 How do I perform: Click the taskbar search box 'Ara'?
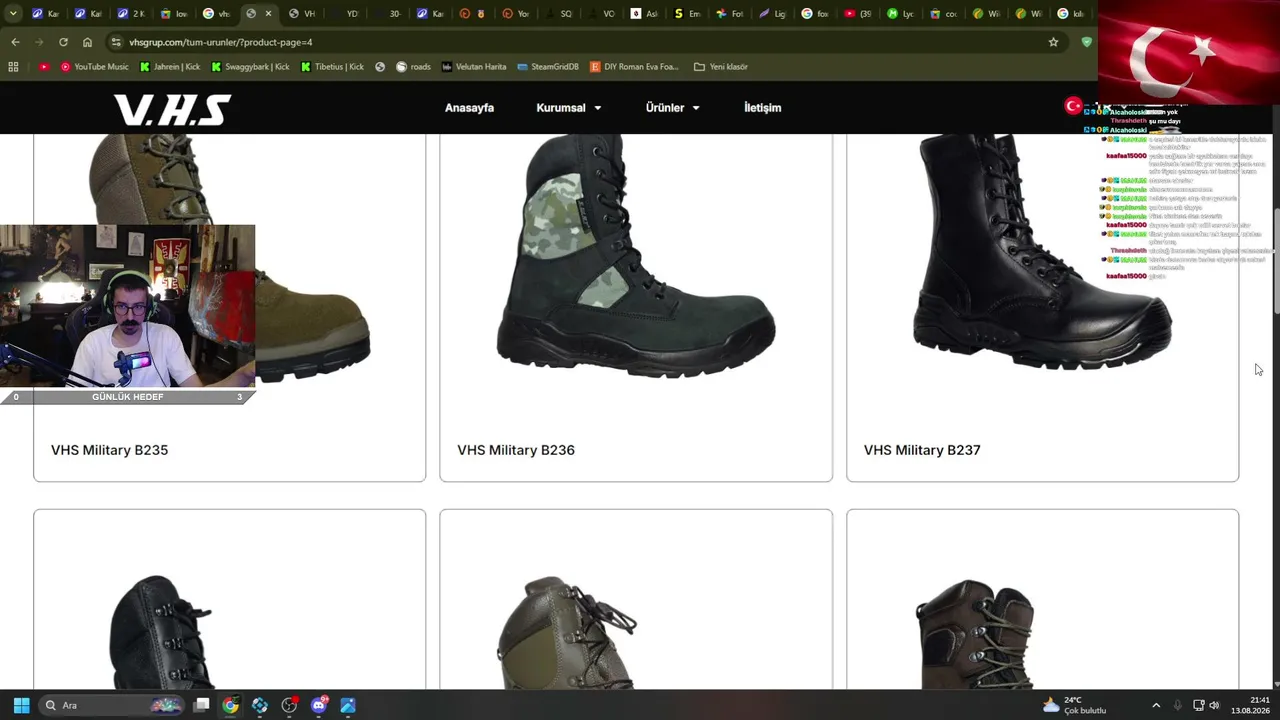click(x=112, y=705)
